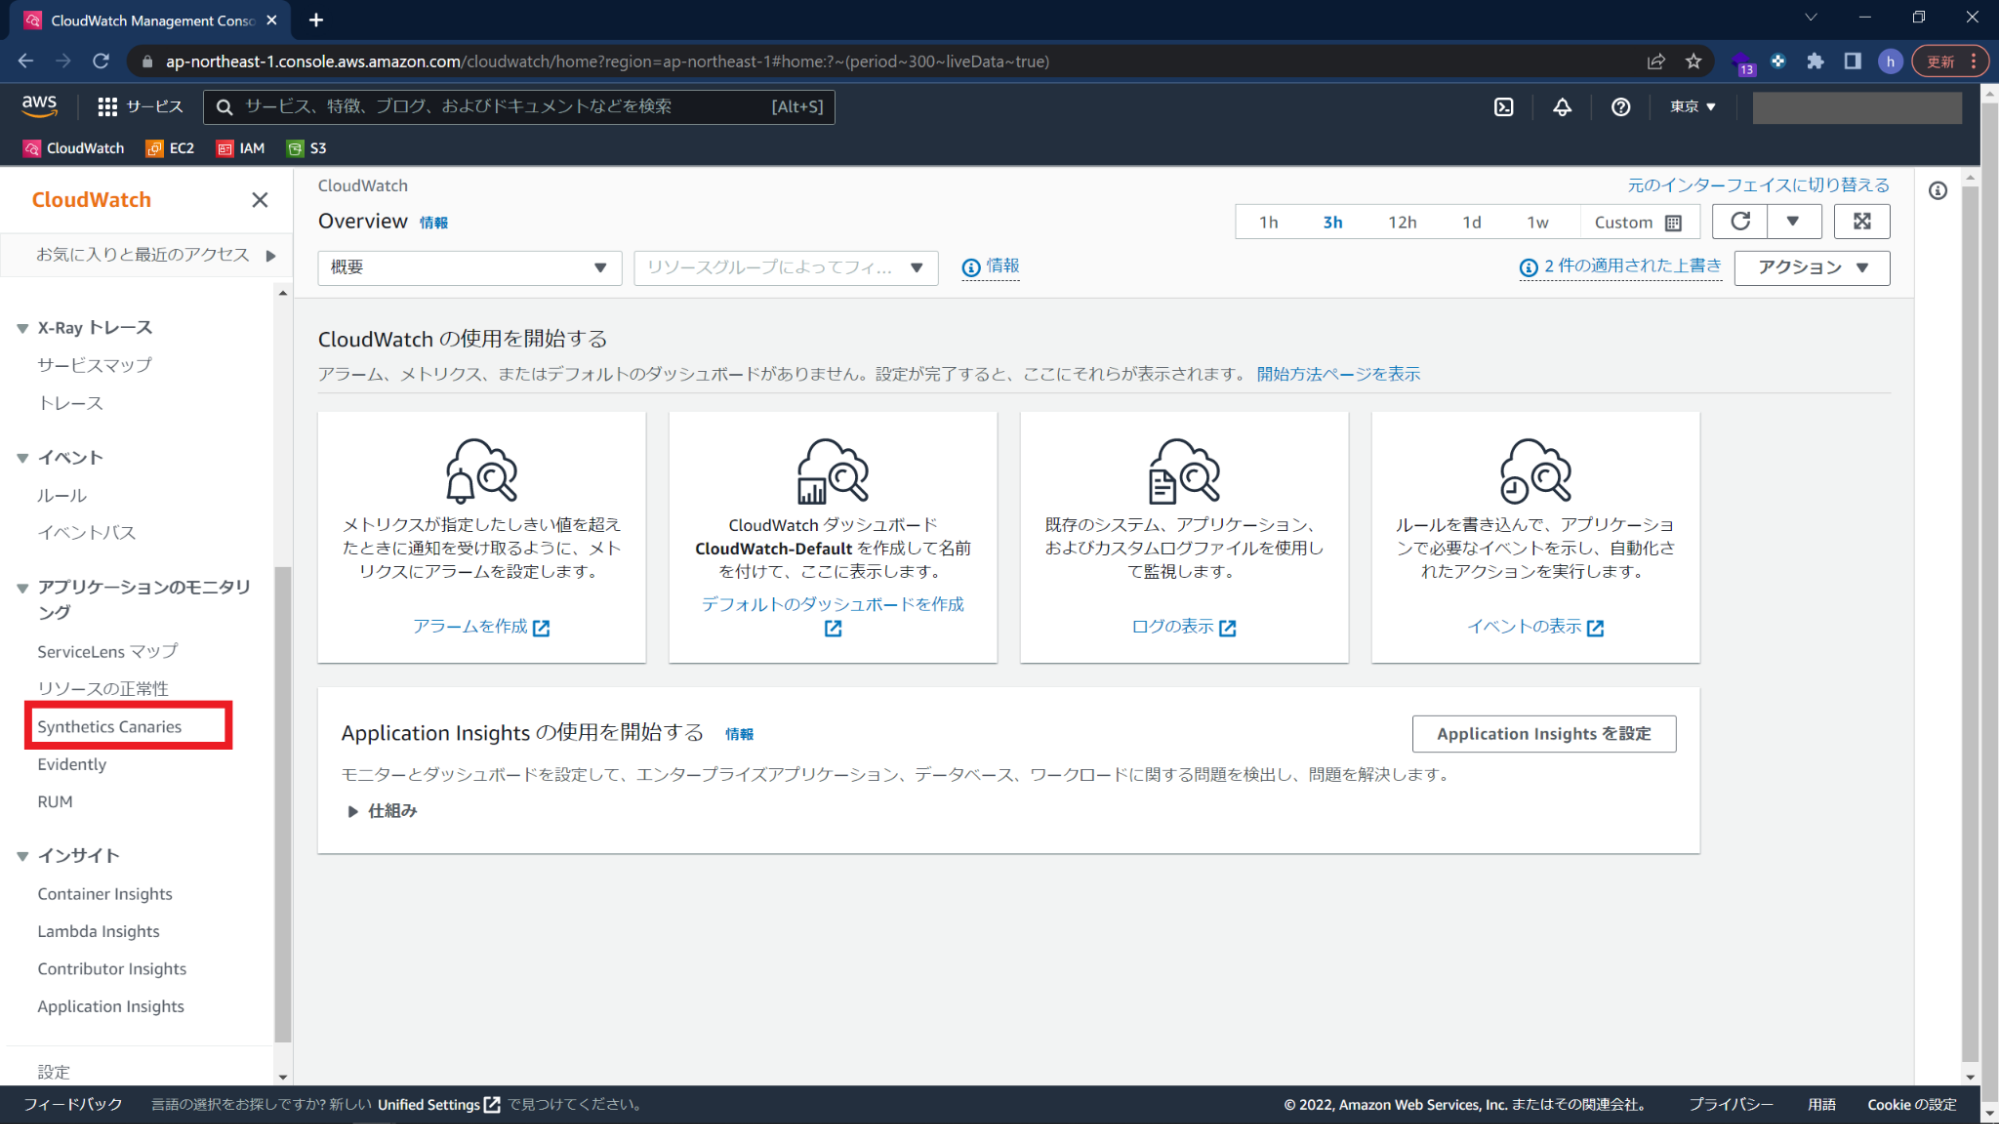This screenshot has width=1999, height=1125.
Task: Open Lambda Insights in sidebar
Action: tap(98, 932)
